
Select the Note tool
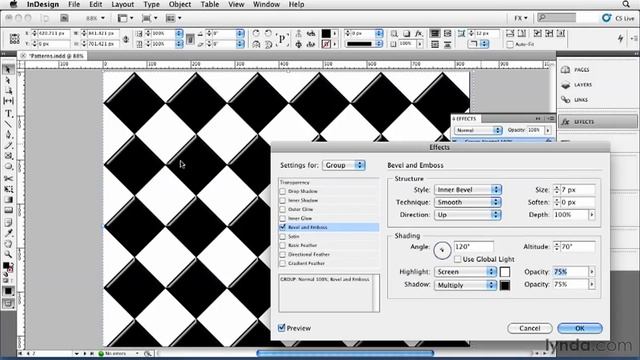coord(8,222)
